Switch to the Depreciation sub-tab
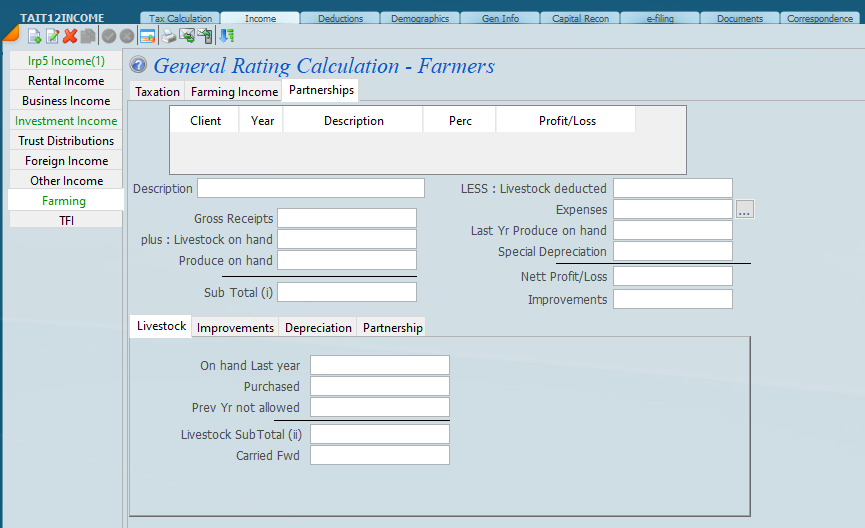Image resolution: width=865 pixels, height=528 pixels. pyautogui.click(x=318, y=328)
